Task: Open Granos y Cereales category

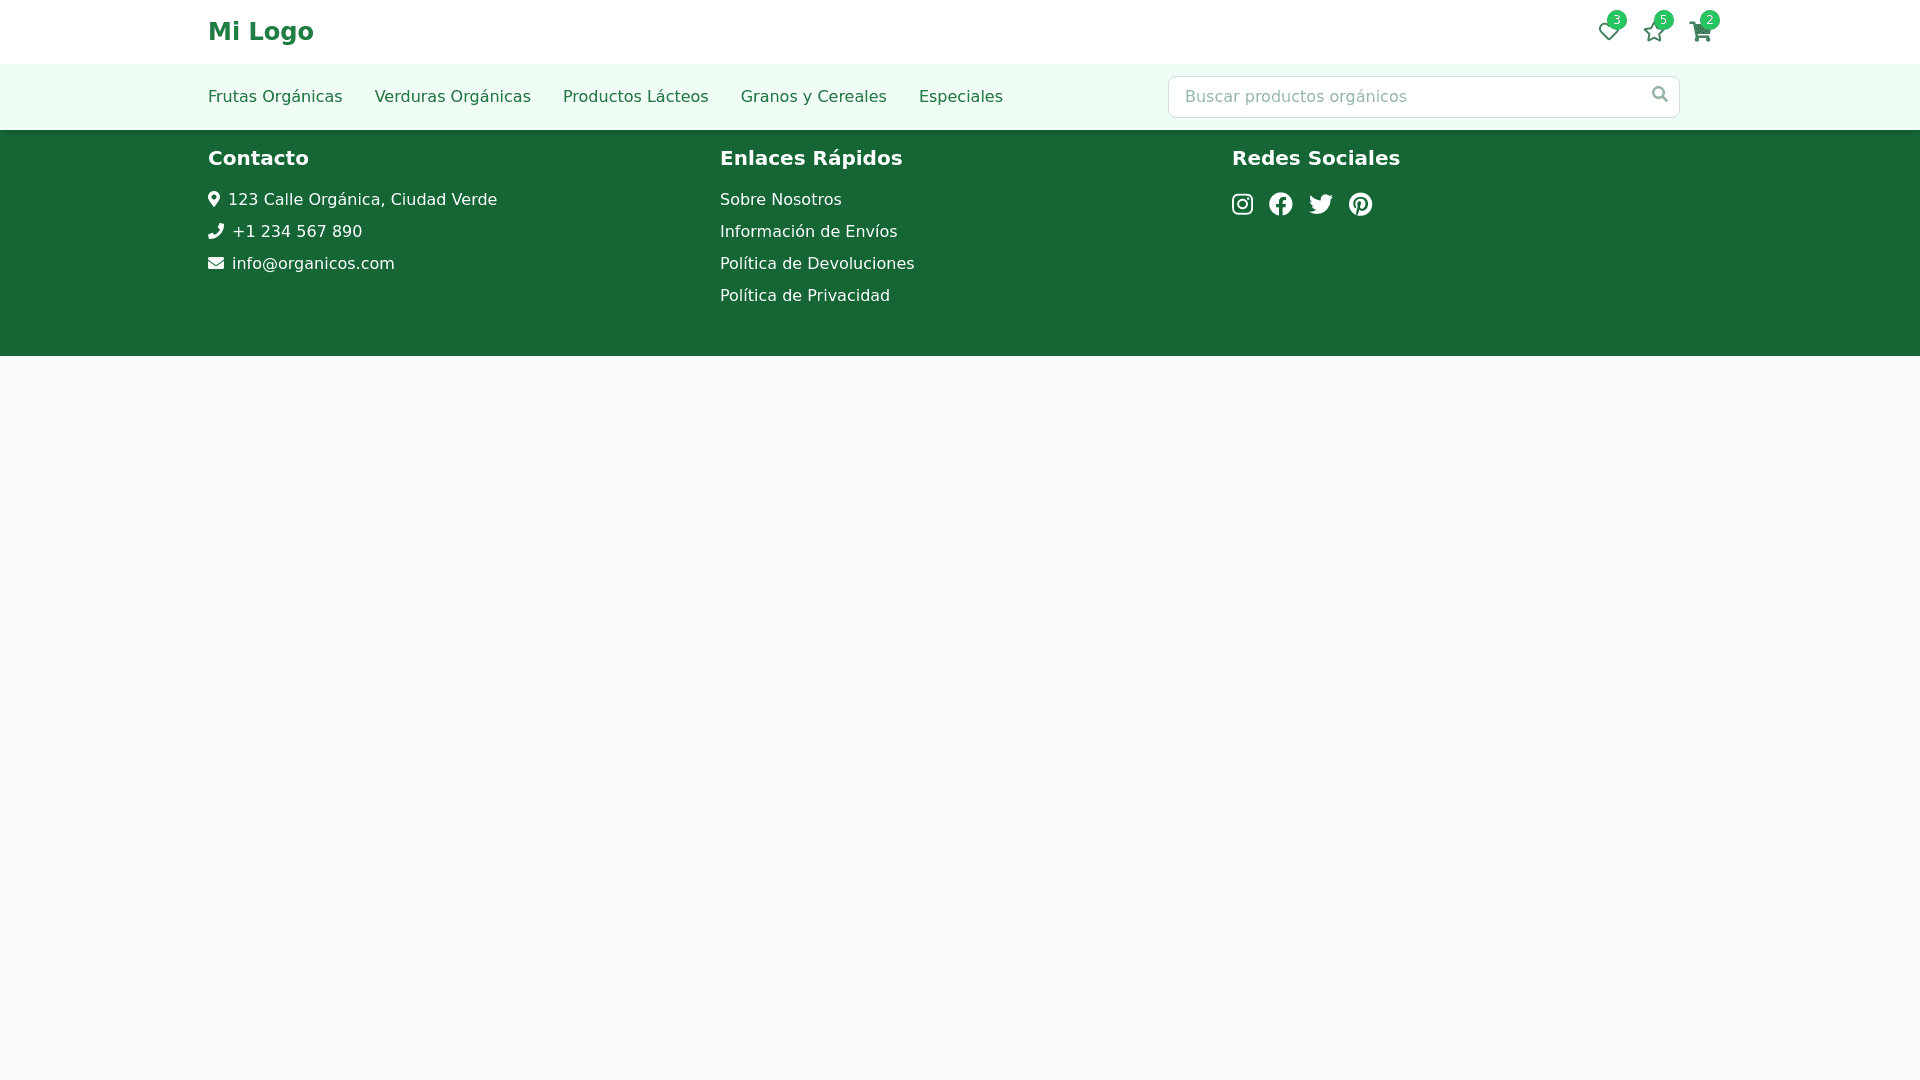Action: click(813, 97)
